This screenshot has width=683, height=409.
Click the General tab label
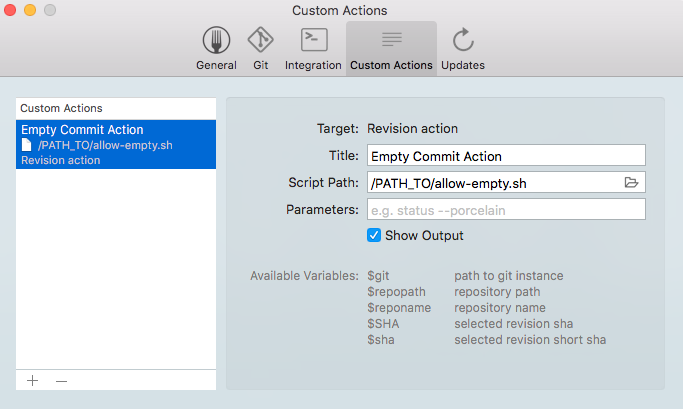216,65
